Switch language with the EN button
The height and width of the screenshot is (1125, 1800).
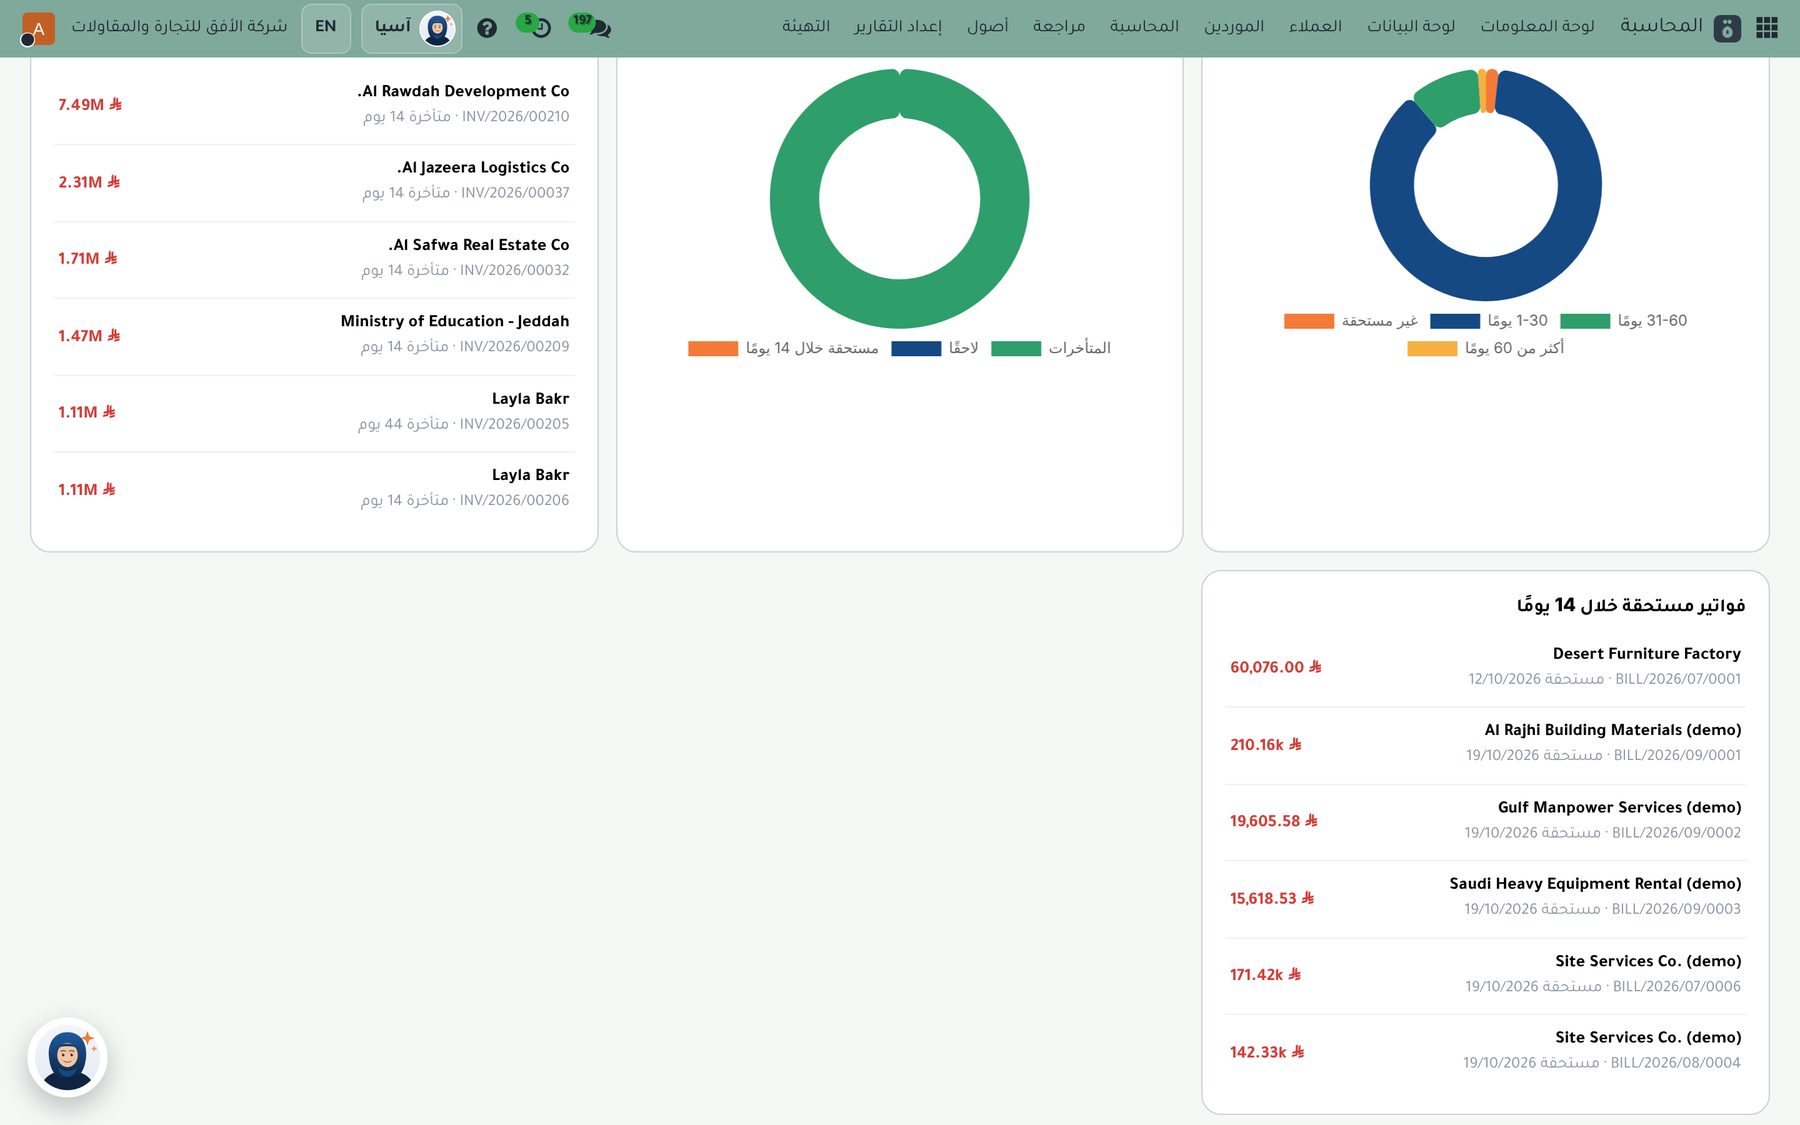(x=326, y=27)
